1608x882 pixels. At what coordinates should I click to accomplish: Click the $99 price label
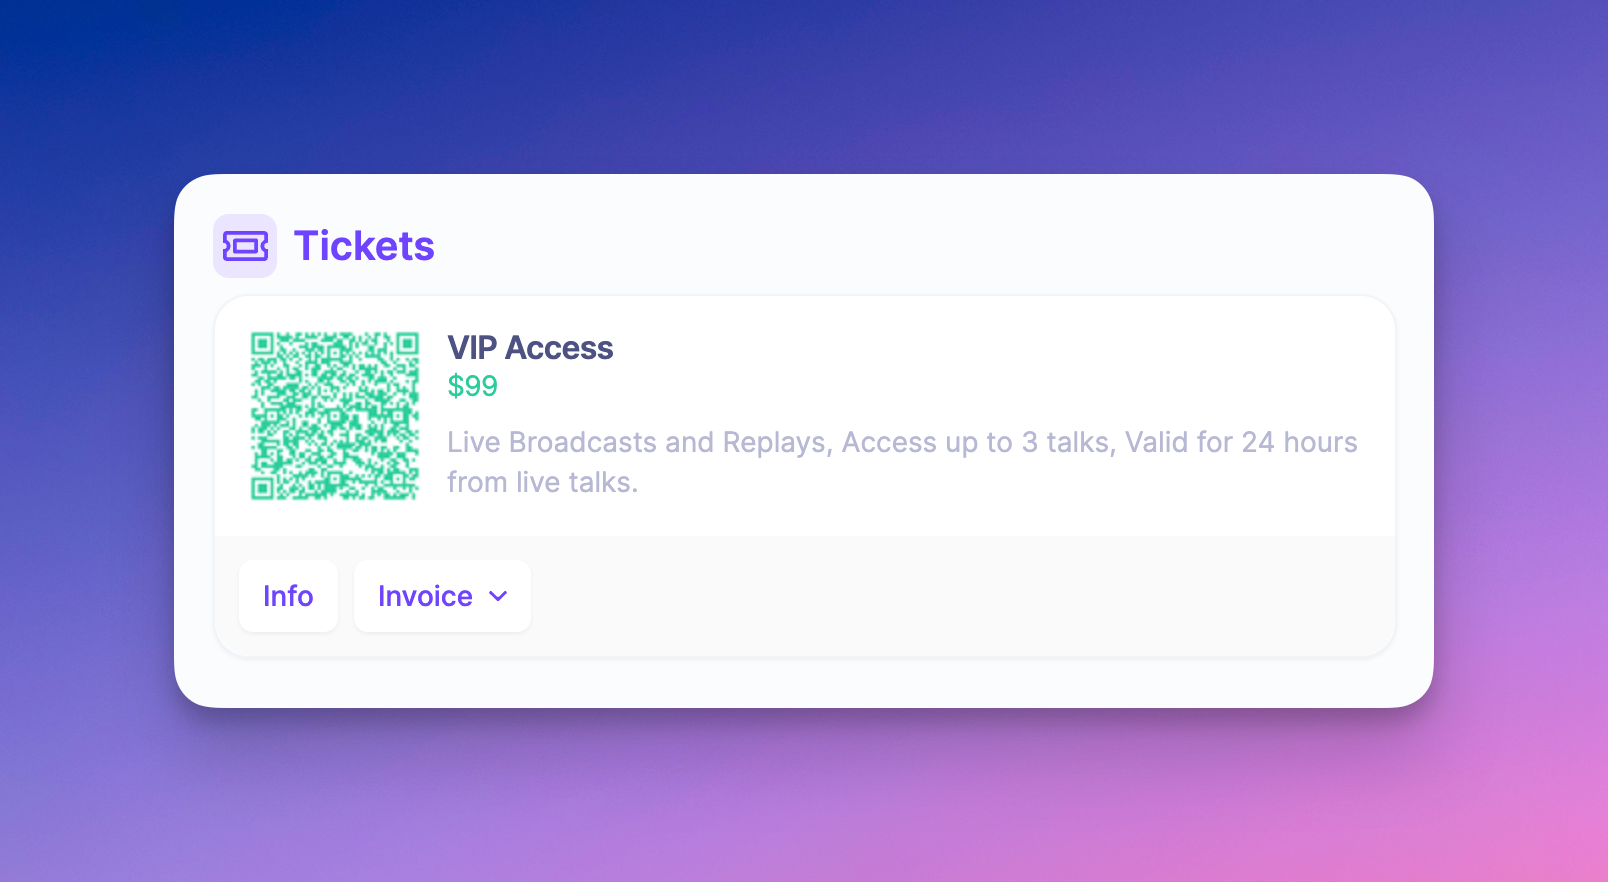point(472,386)
